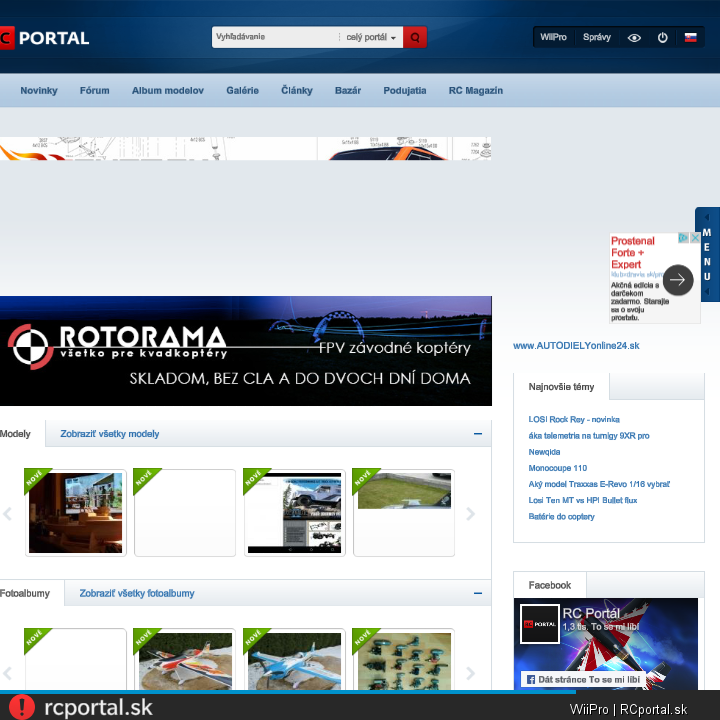
Task: Show previous fotoalbumy with left arrow
Action: coord(7,673)
